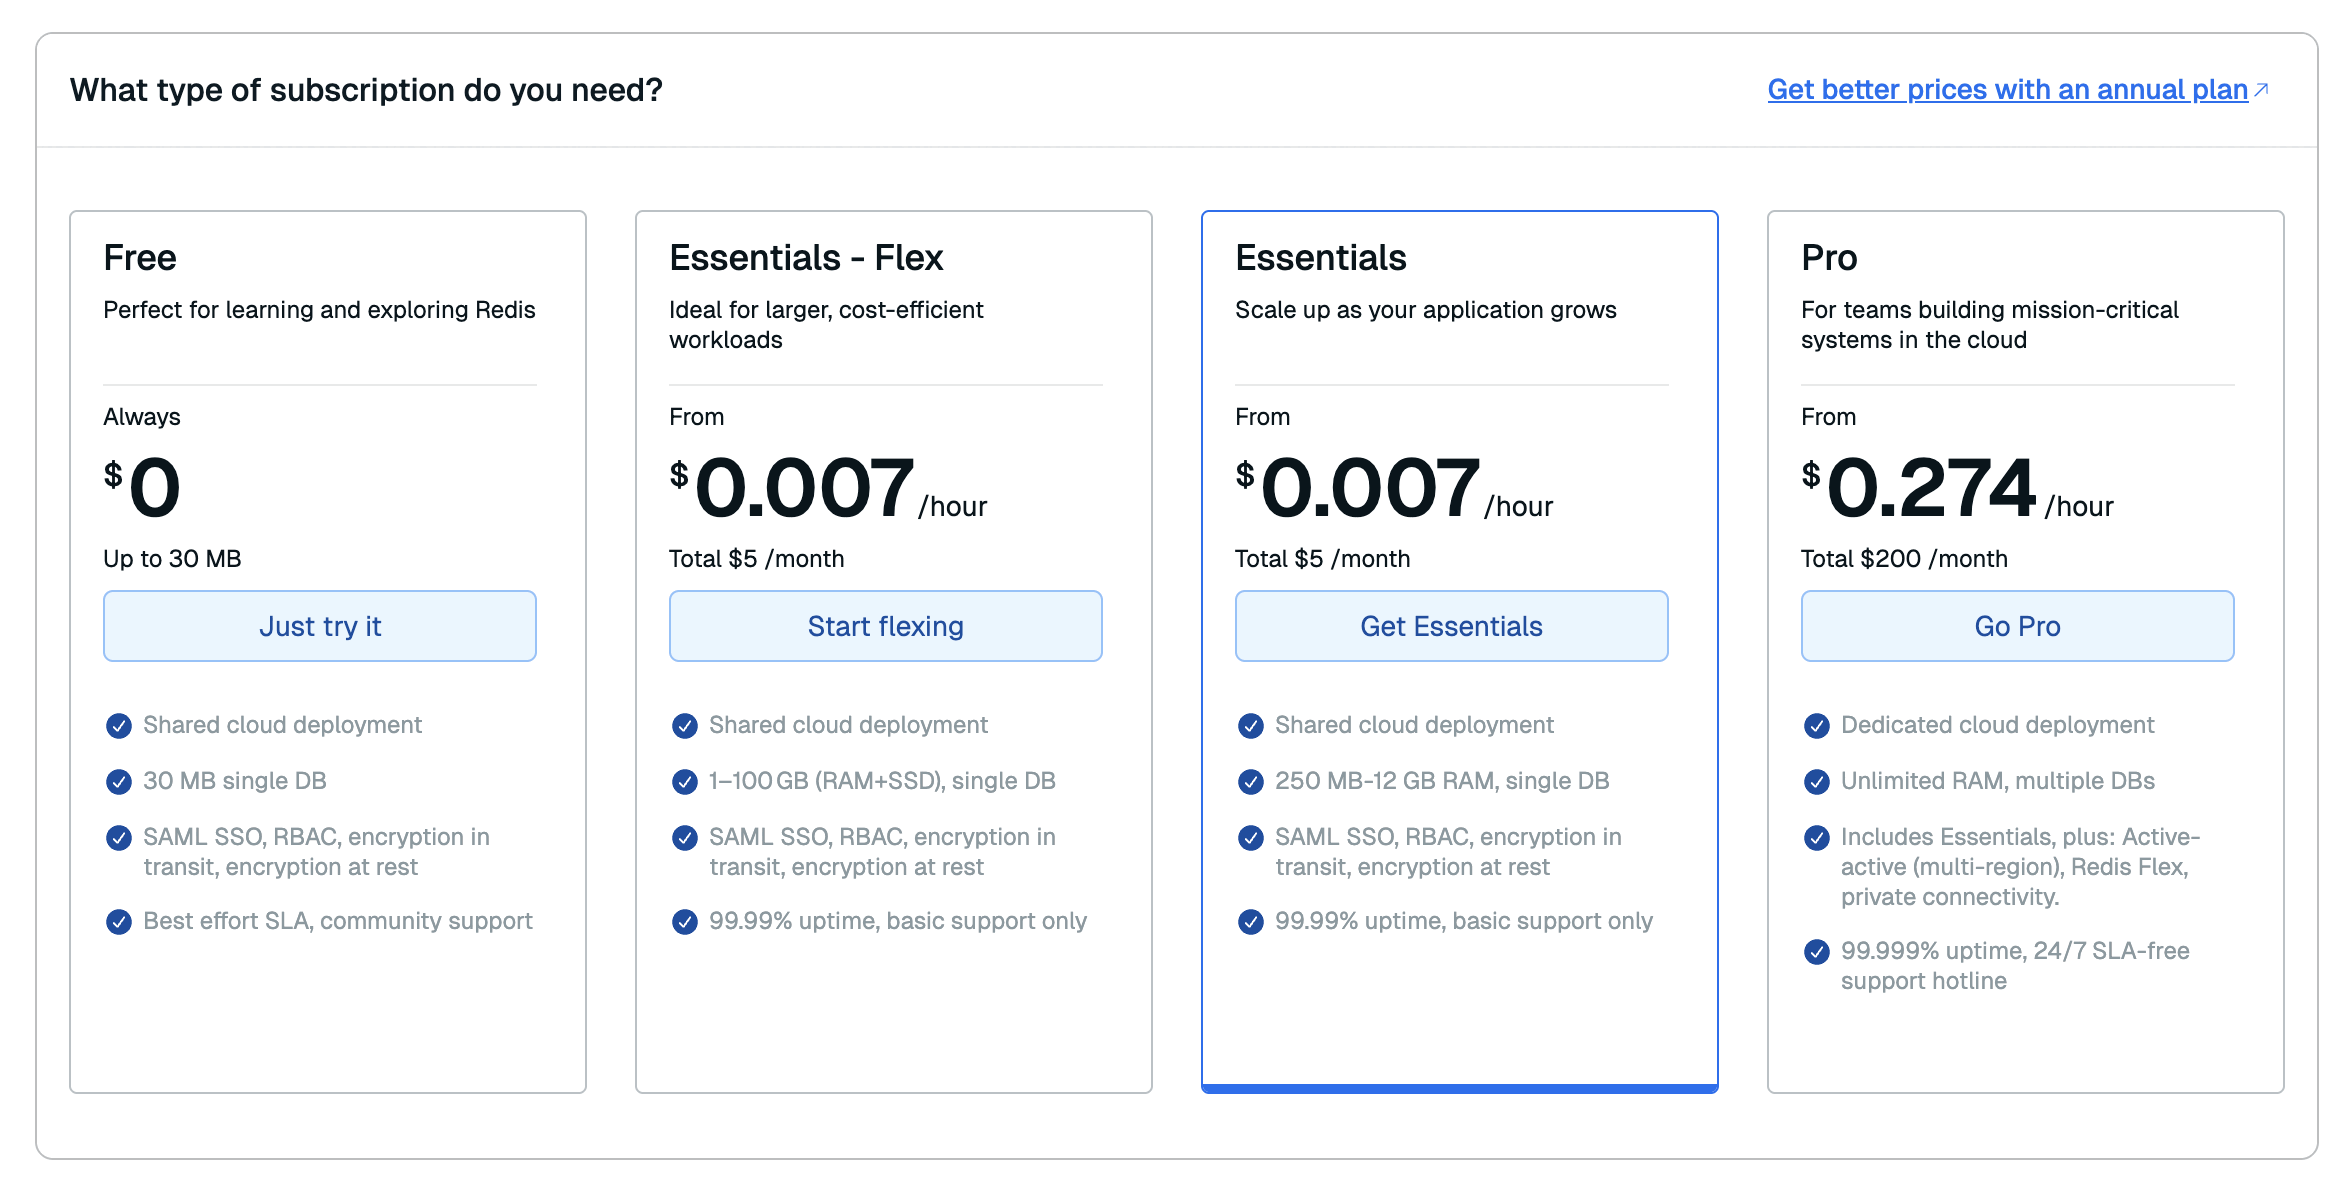Select the Free plan card title
Viewport: 2348px width, 1188px height.
(140, 258)
